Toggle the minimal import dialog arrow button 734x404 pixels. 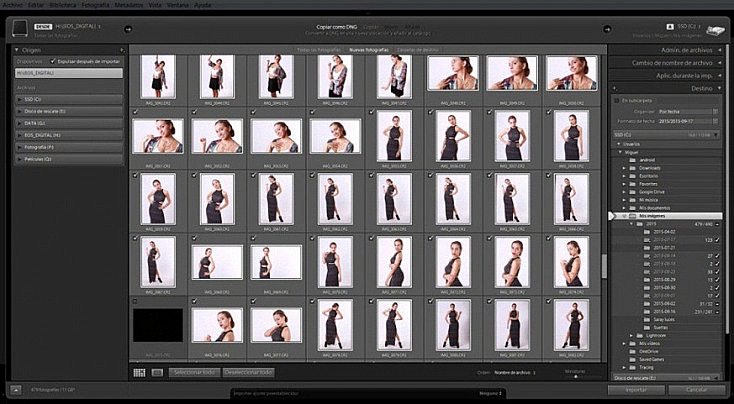(15, 389)
